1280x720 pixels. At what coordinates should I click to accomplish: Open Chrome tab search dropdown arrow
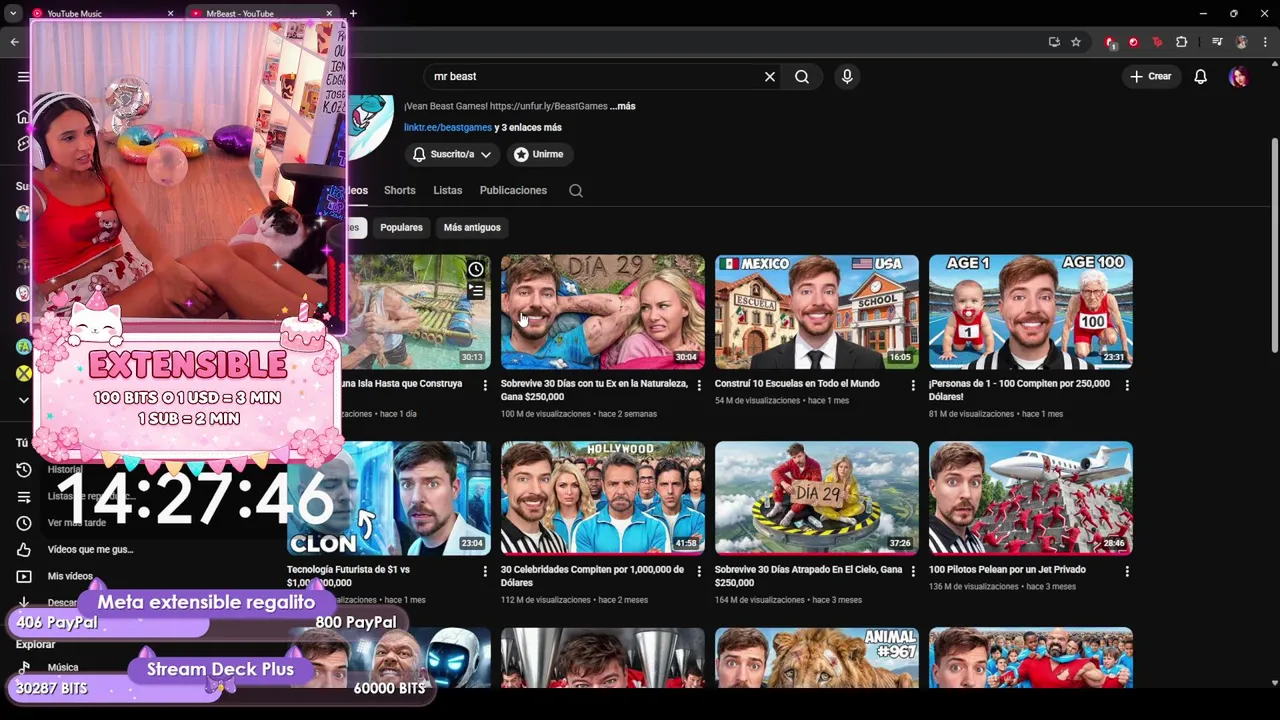13,14
